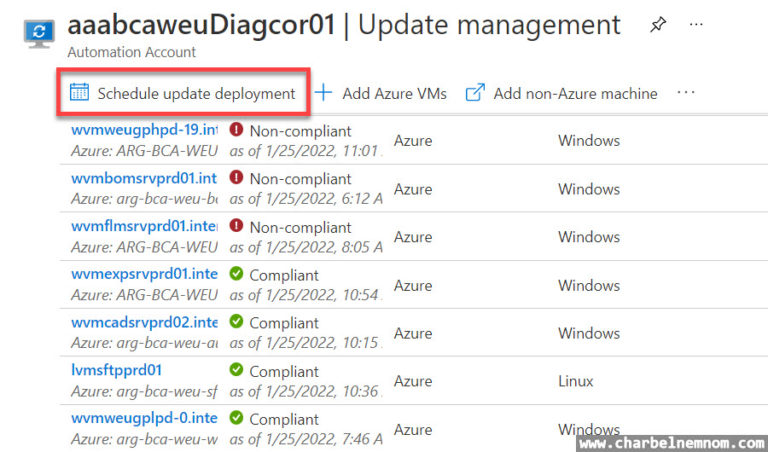
Task: Click the red alert icon for wvmbomsrvprd01
Action: pos(237,177)
